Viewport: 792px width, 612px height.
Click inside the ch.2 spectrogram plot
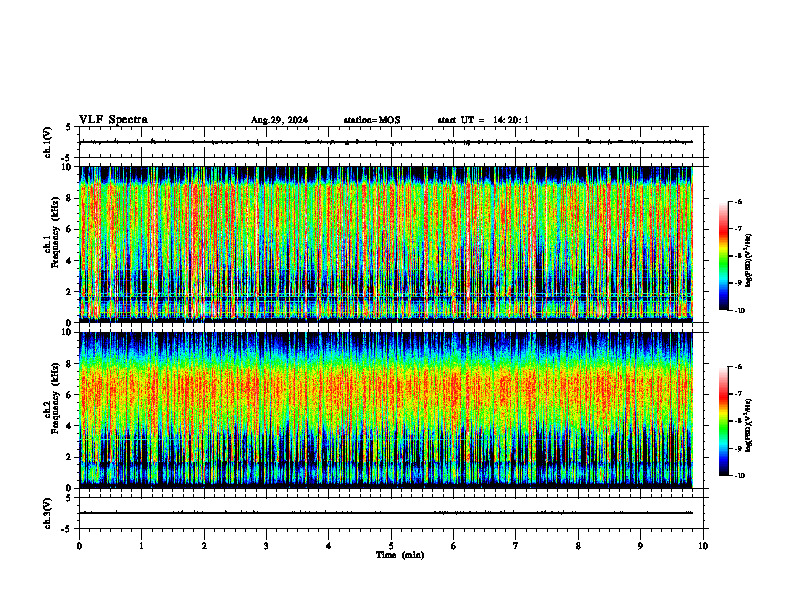[x=386, y=410]
